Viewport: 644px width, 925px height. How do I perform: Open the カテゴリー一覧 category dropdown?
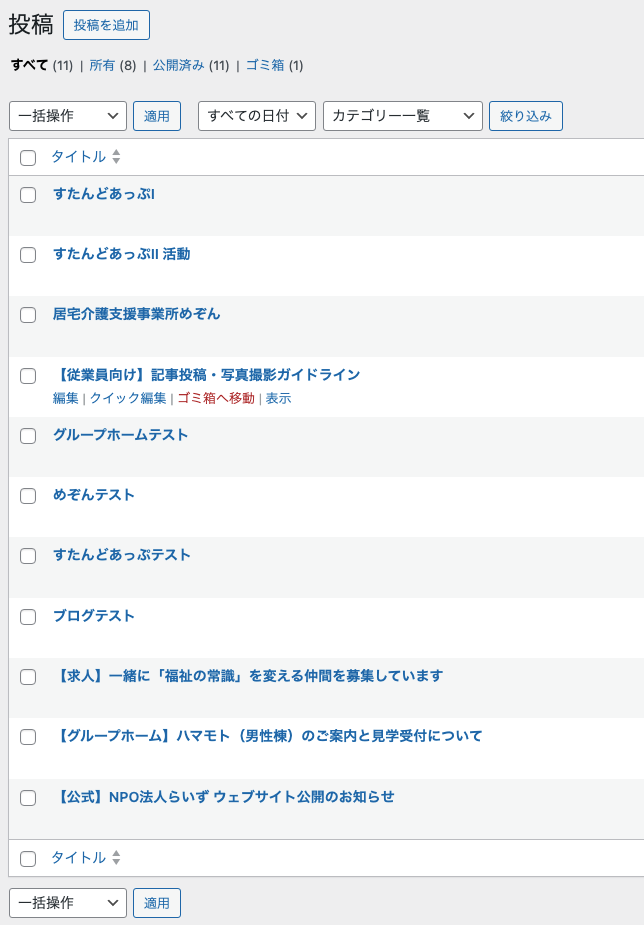point(403,116)
